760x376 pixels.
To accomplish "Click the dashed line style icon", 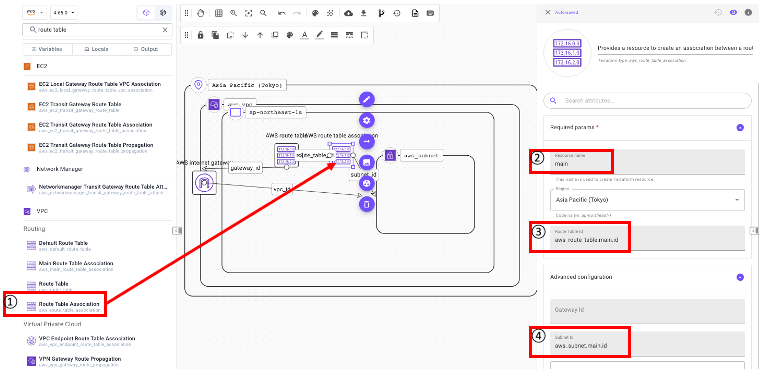I will [349, 35].
